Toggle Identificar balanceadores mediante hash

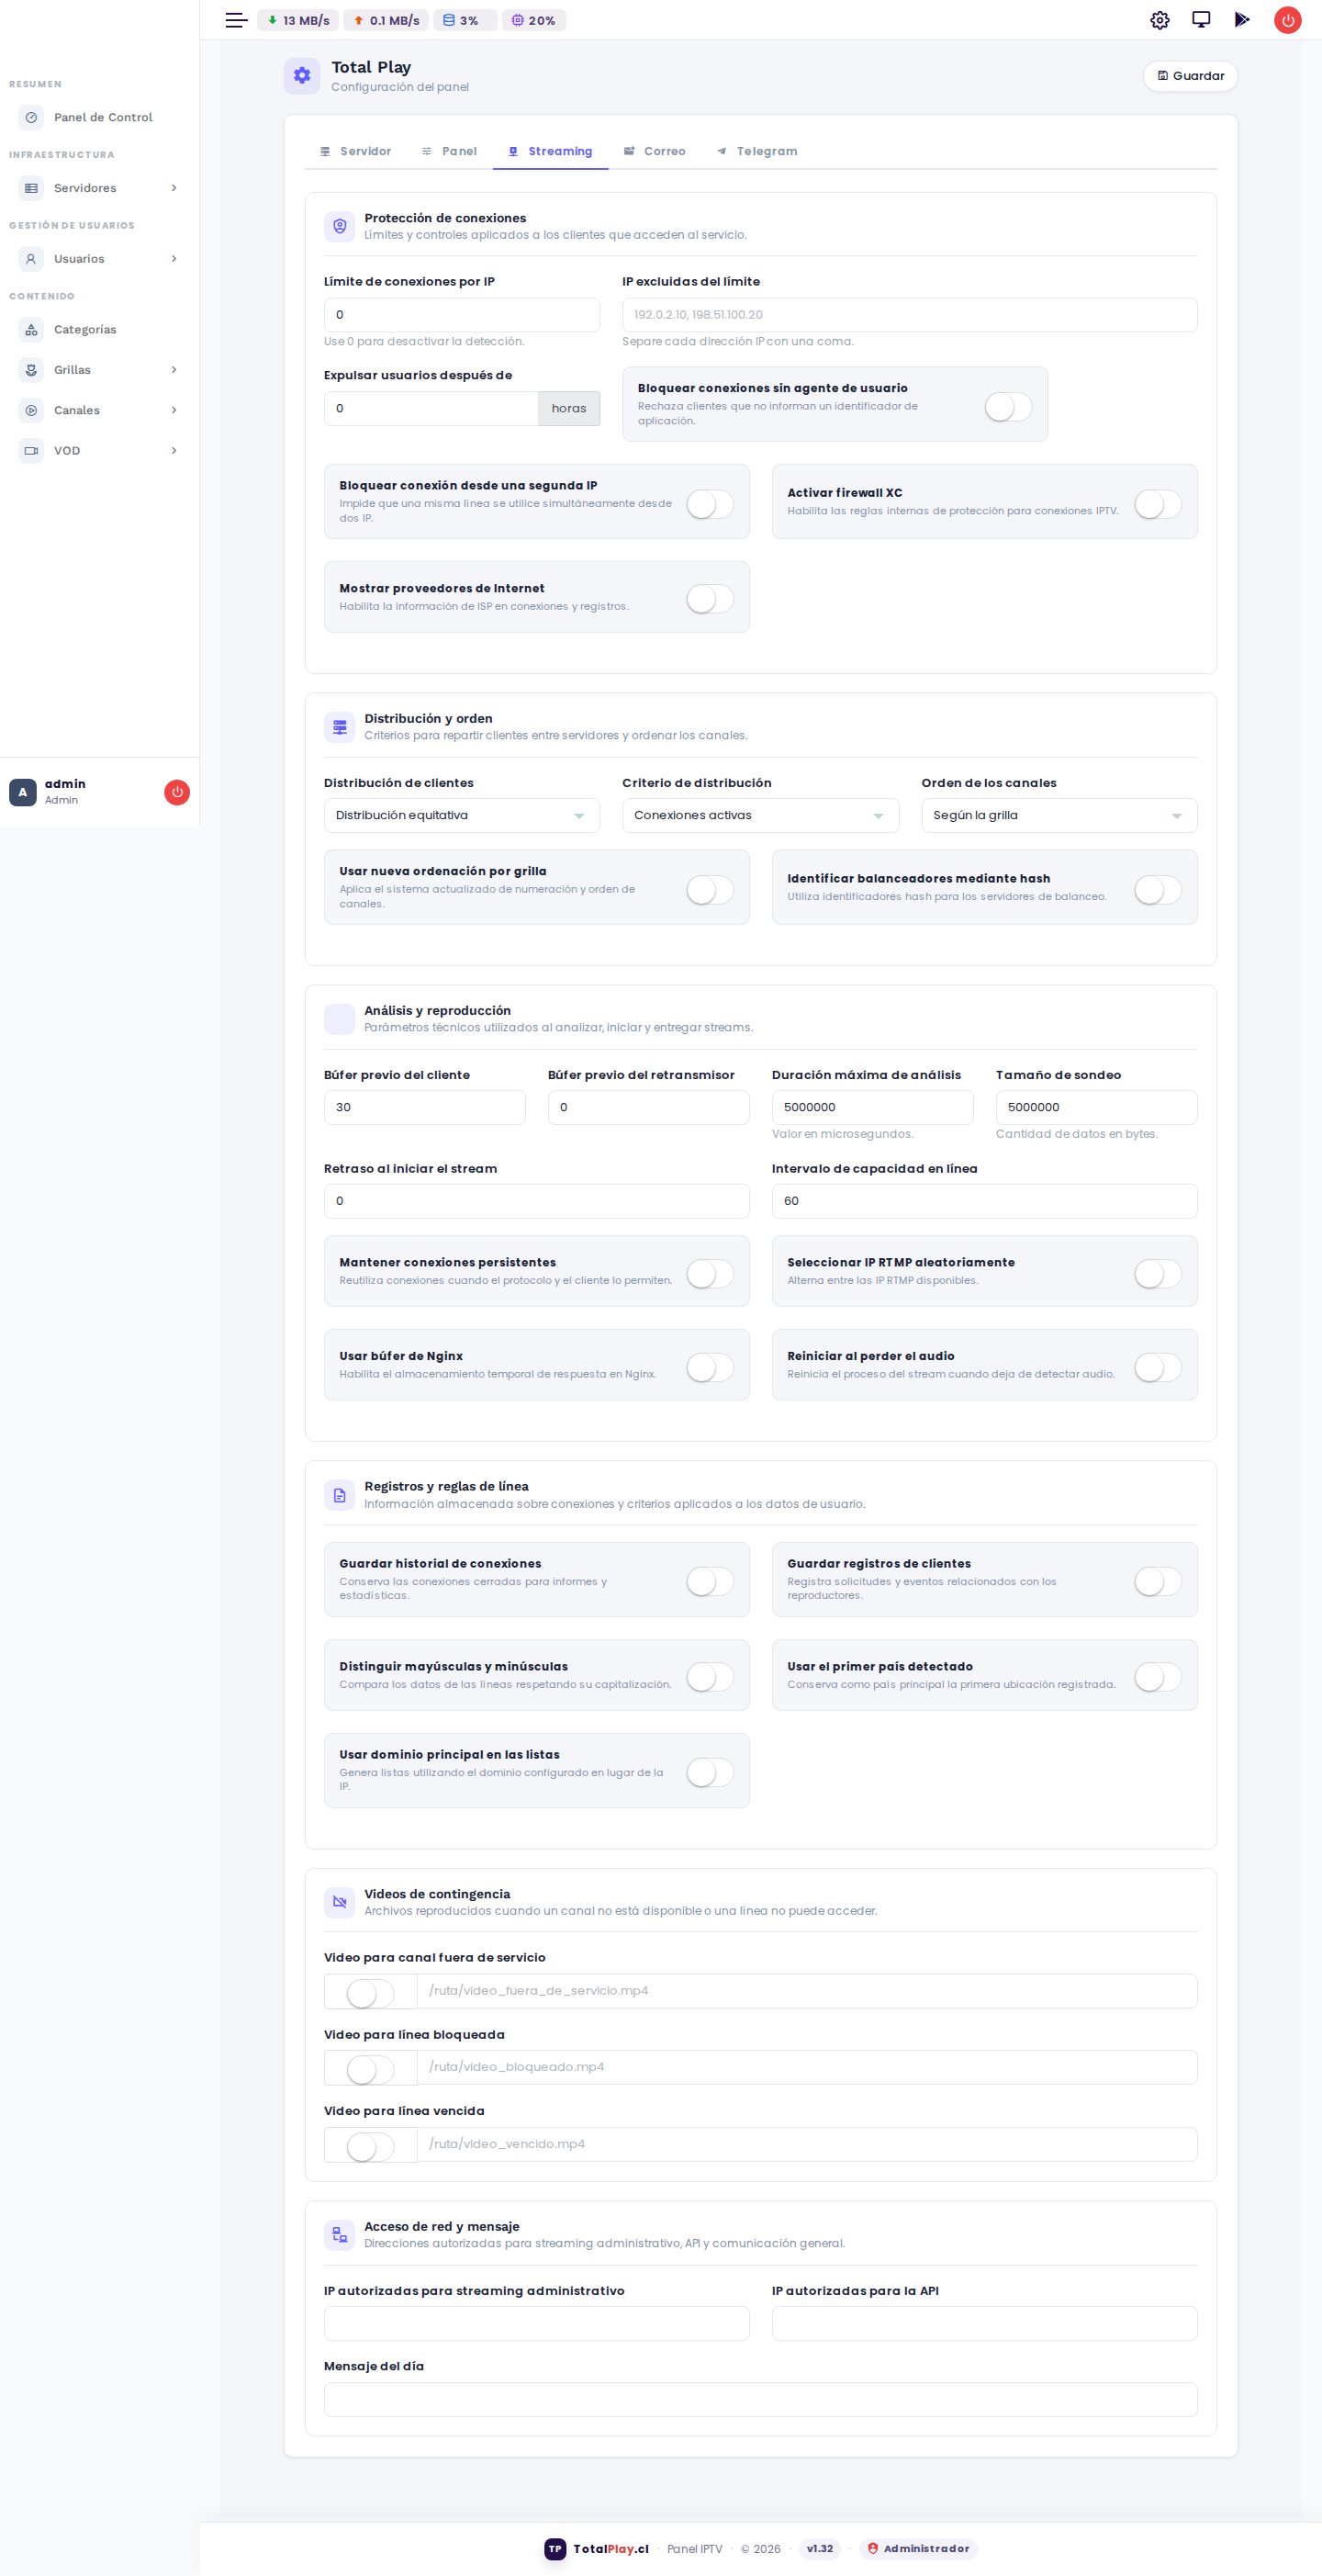point(1158,890)
